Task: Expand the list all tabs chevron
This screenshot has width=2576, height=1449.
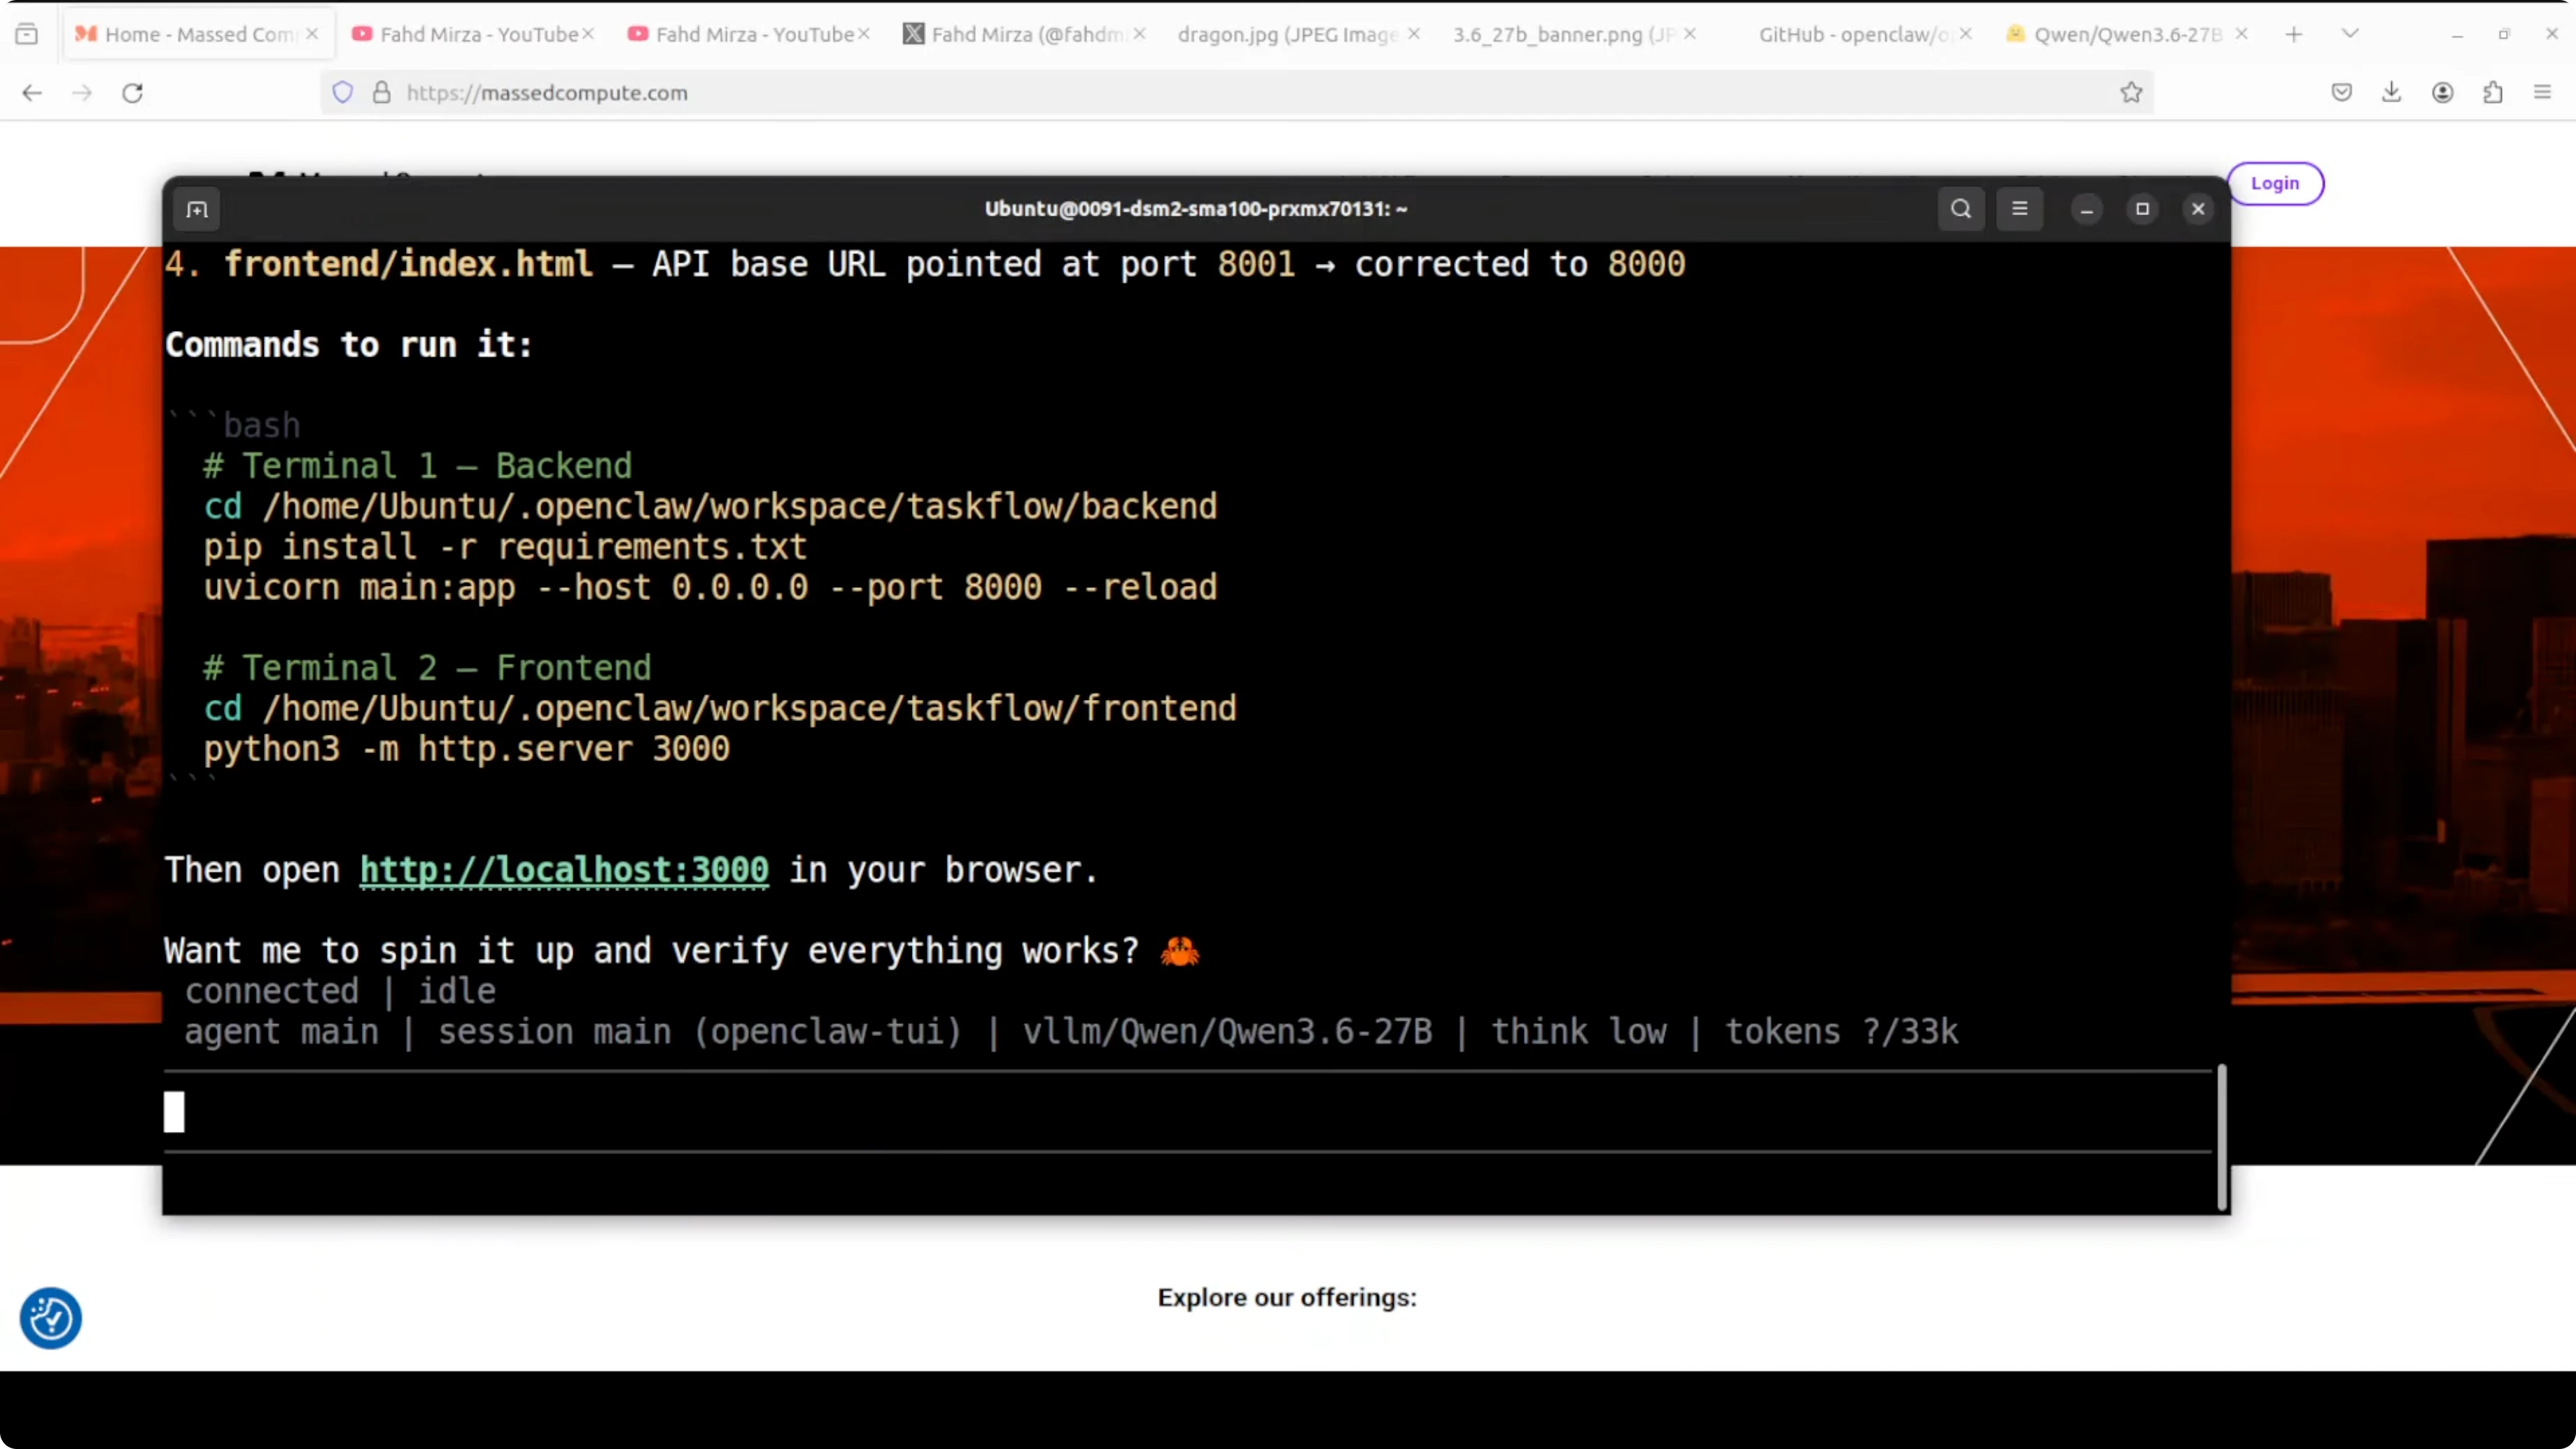Action: click(x=2350, y=34)
